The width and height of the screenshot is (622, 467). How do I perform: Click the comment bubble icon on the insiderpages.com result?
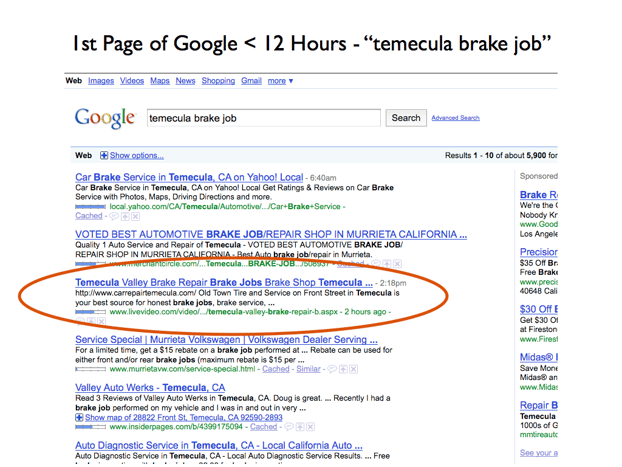tap(289, 427)
